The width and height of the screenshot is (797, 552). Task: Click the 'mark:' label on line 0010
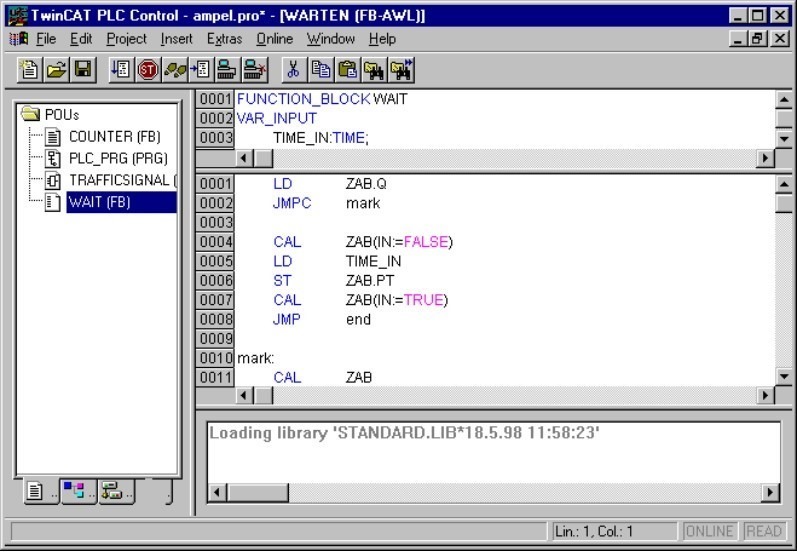click(256, 358)
